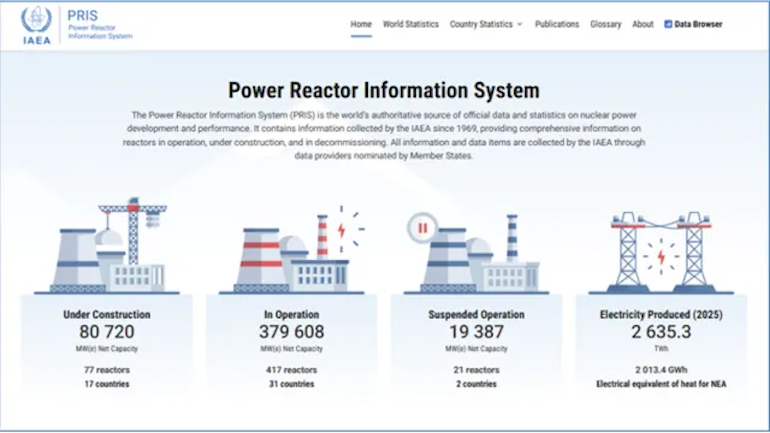Click the 31 countries figure
Screen dimensions: 770x433
(292, 384)
